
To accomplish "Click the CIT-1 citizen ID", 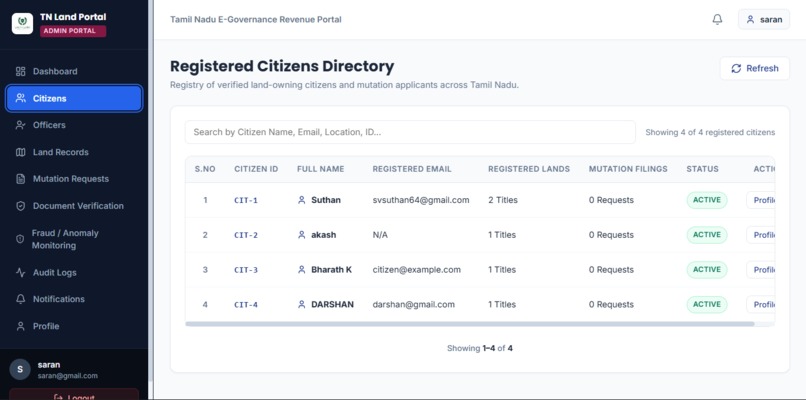I will click(x=246, y=201).
